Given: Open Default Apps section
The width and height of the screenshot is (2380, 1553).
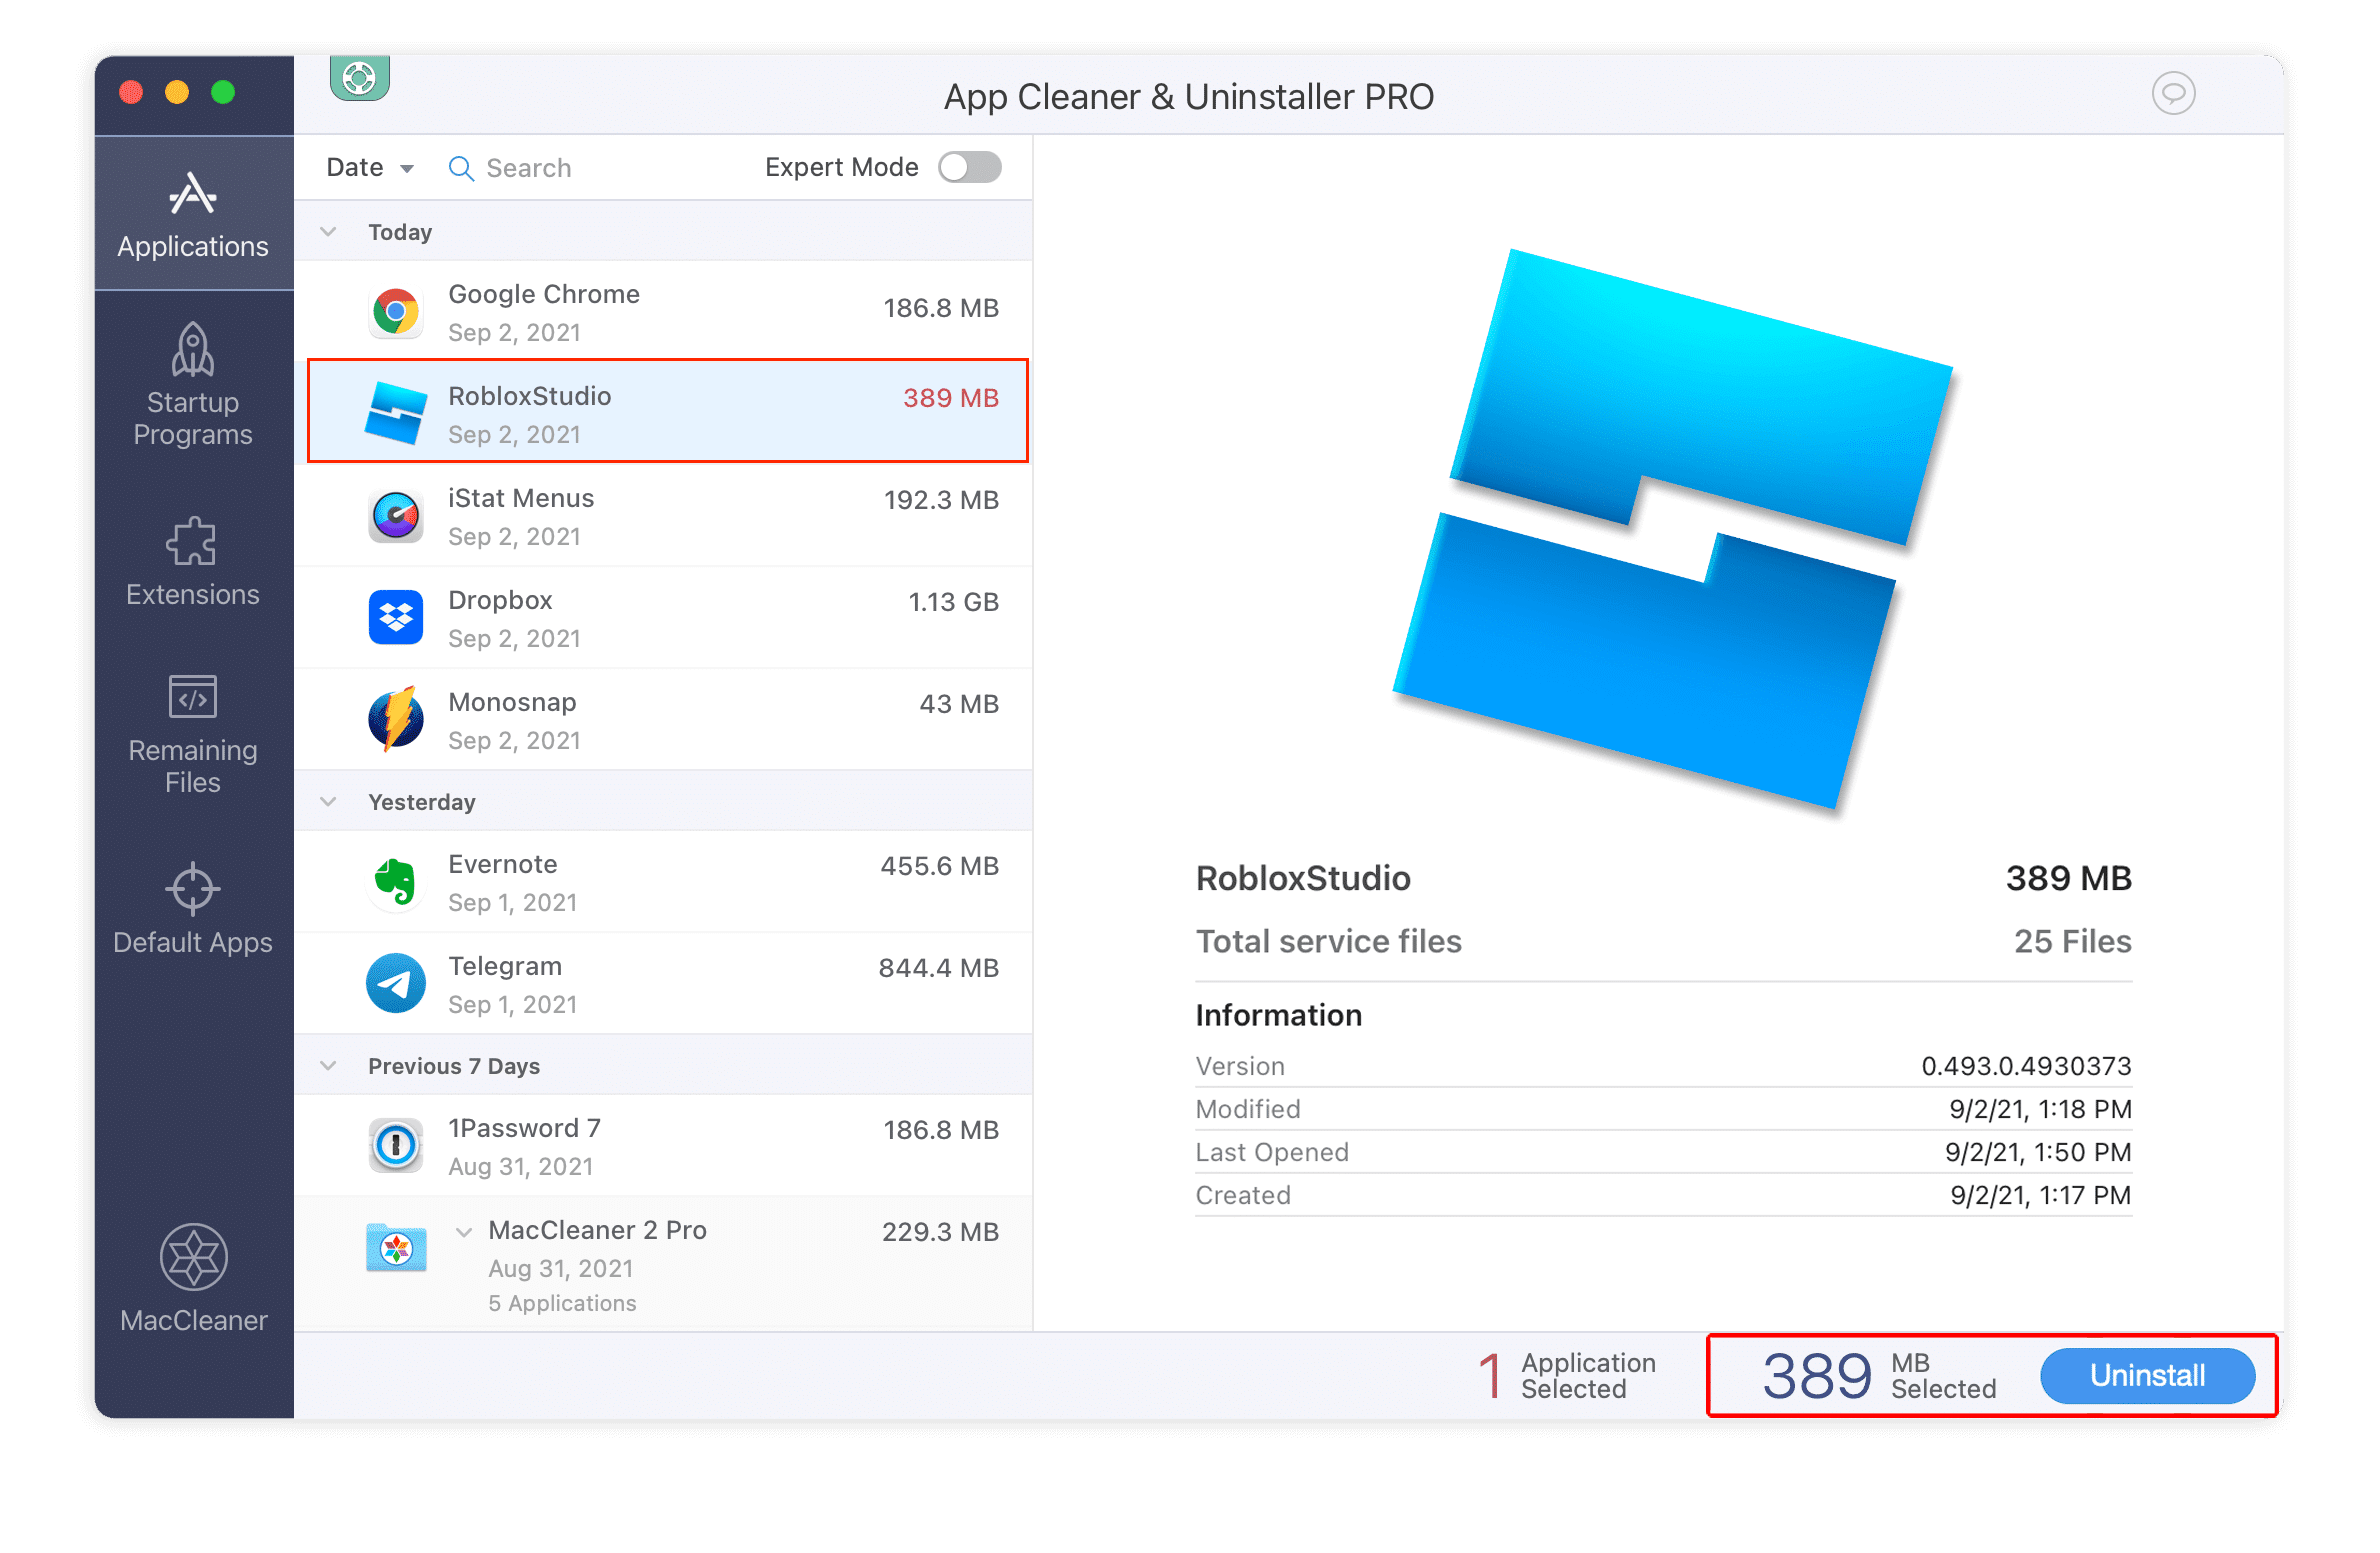Looking at the screenshot, I should [193, 909].
